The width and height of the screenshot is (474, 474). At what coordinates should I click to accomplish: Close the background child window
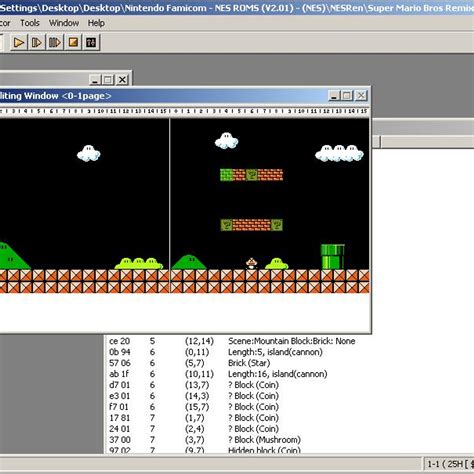click(x=122, y=80)
